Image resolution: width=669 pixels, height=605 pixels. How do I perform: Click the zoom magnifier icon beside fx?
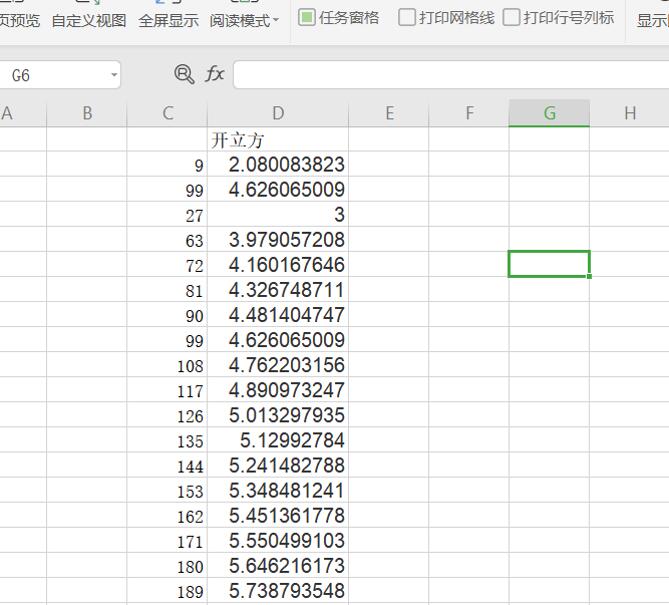184,74
